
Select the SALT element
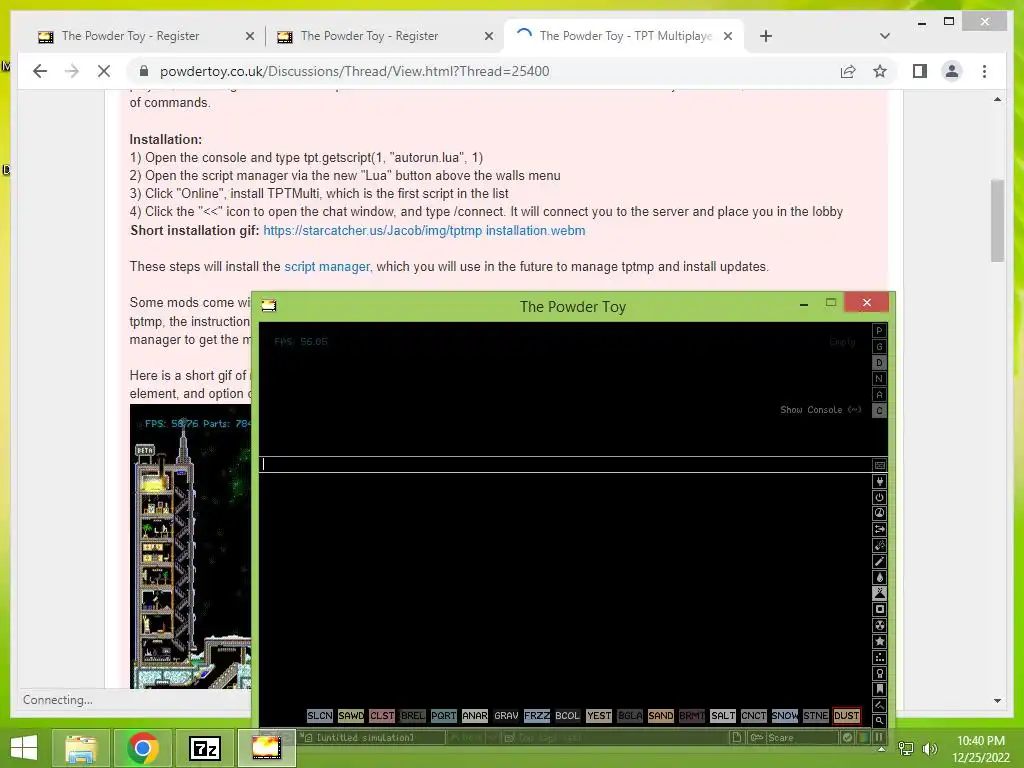pyautogui.click(x=723, y=716)
